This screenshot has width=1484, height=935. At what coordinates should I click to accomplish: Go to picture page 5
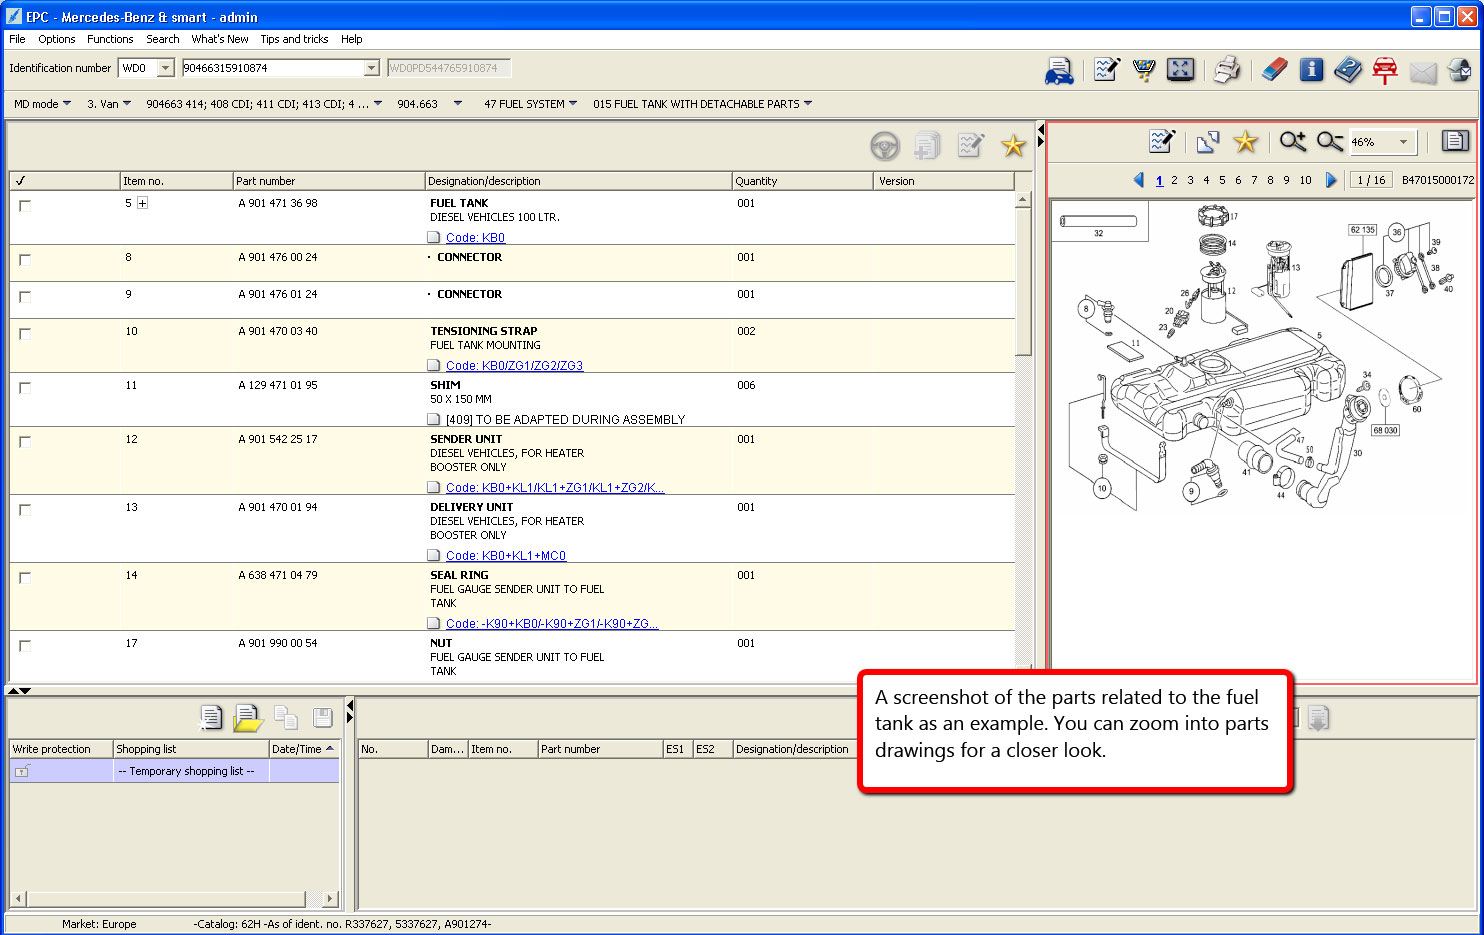tap(1222, 180)
